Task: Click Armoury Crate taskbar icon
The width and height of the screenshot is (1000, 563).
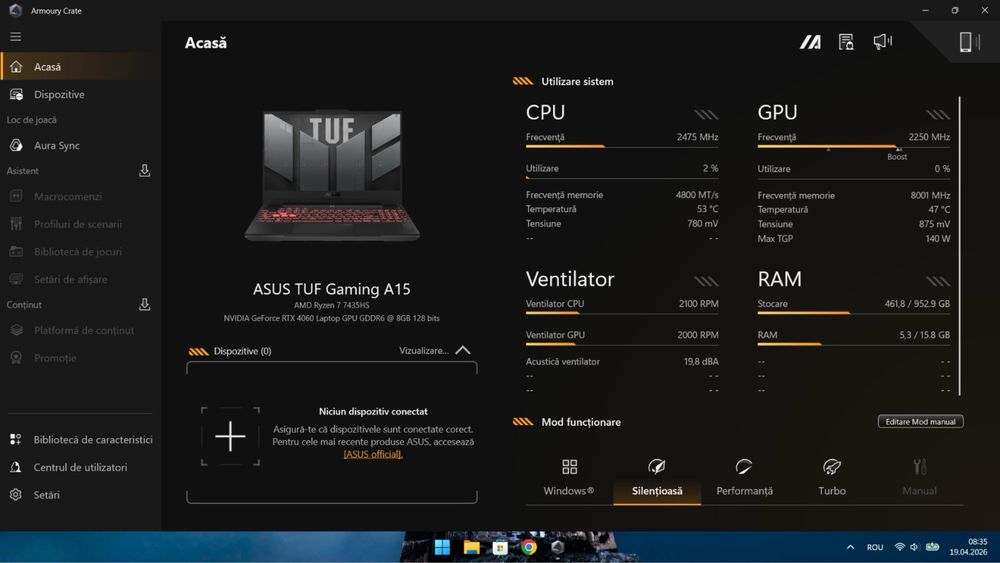Action: pyautogui.click(x=557, y=547)
